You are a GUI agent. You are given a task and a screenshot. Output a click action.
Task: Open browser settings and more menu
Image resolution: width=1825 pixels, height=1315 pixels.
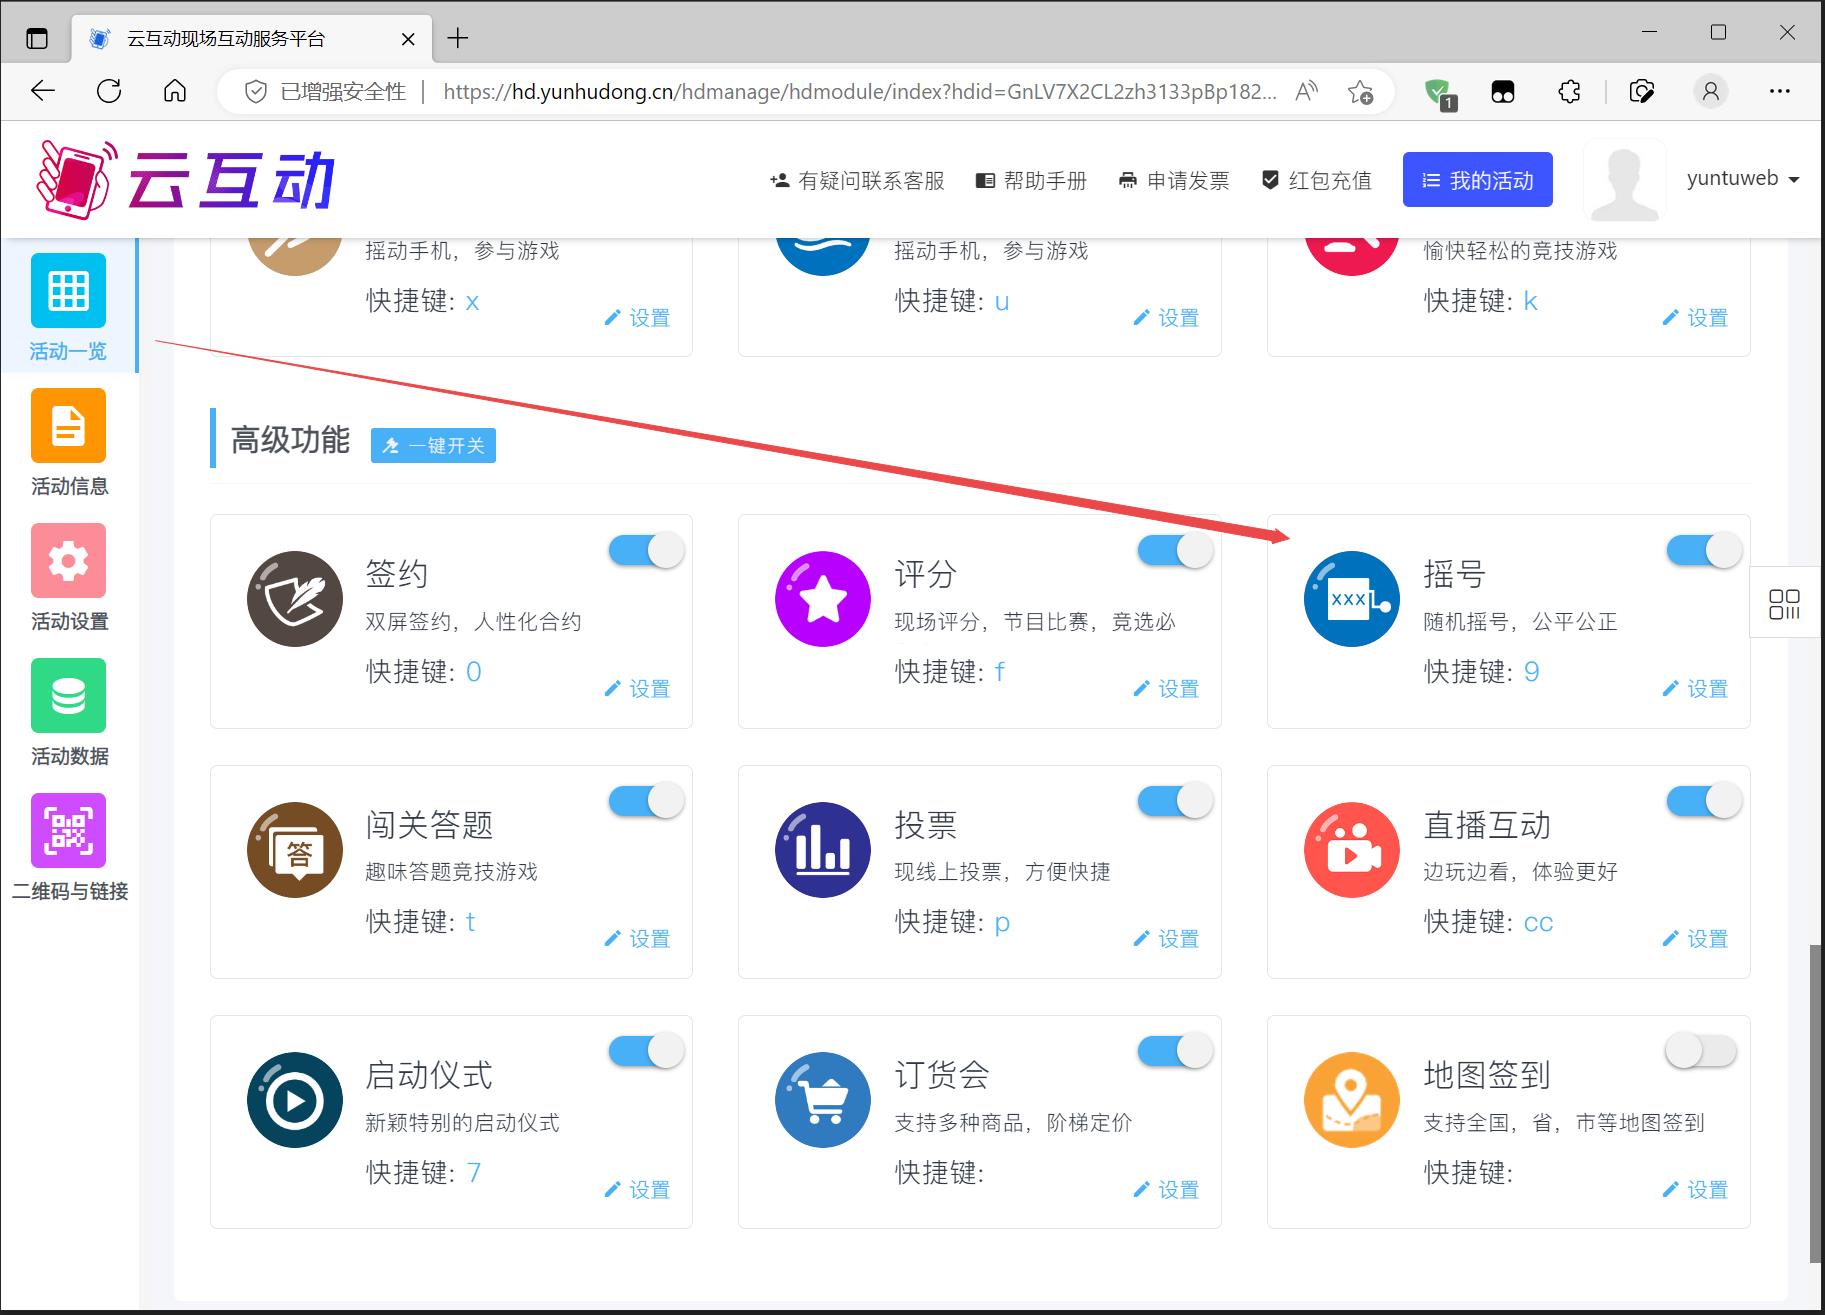click(1780, 92)
